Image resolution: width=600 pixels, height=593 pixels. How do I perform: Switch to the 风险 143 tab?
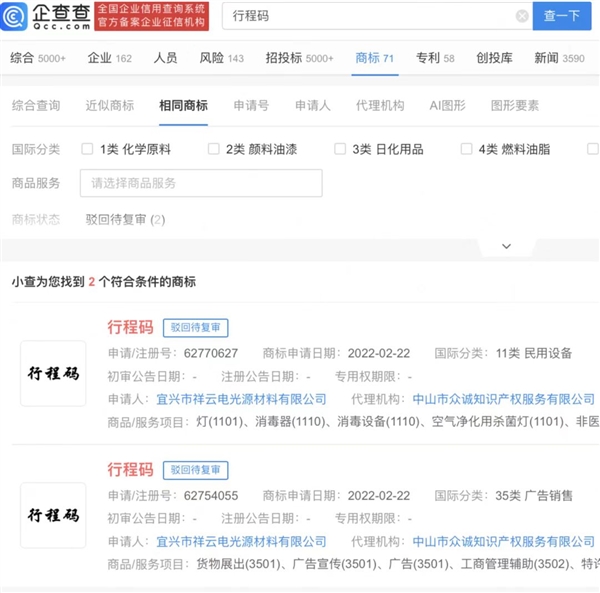[221, 58]
